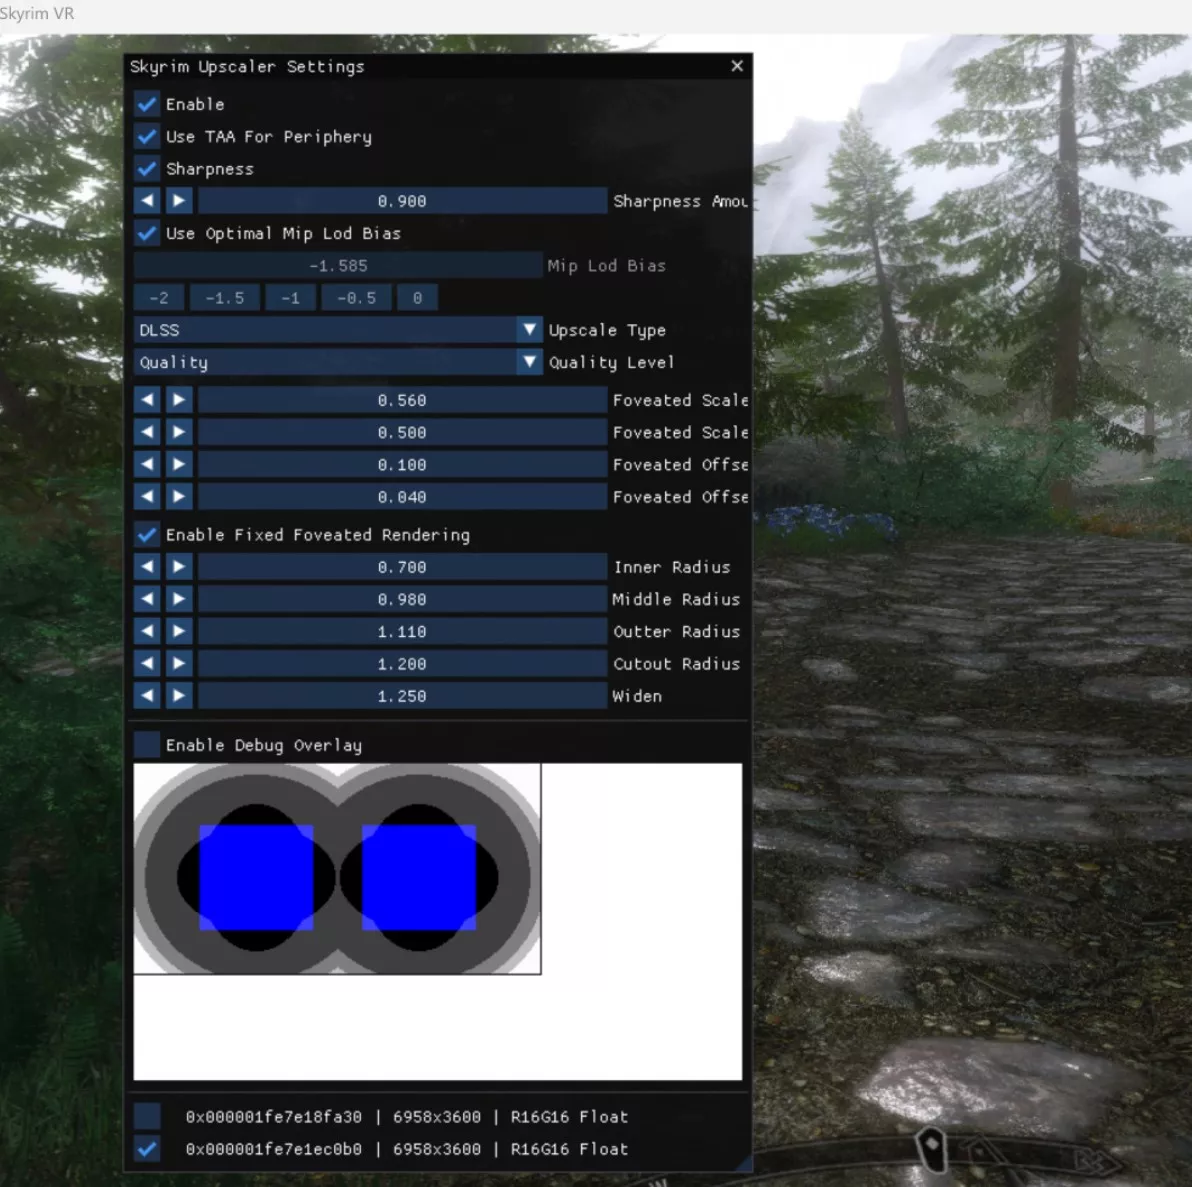Pick the -1 Mip Lod Bias preset

pos(290,298)
